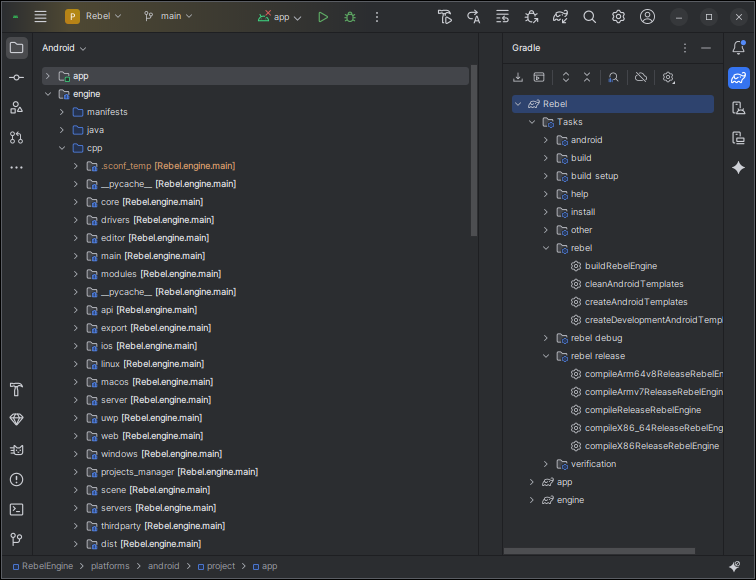Screen dimensions: 756x580
Task: Open more run actions menu
Action: click(377, 17)
